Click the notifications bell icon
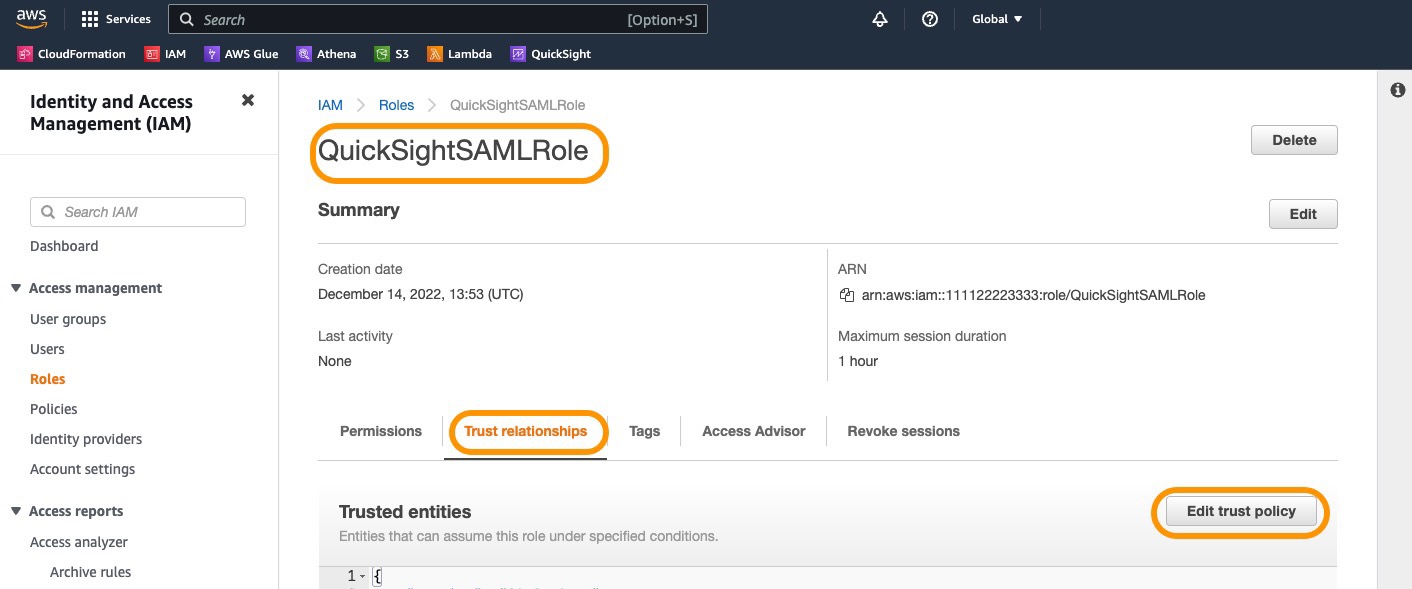The image size is (1412, 589). coord(880,19)
